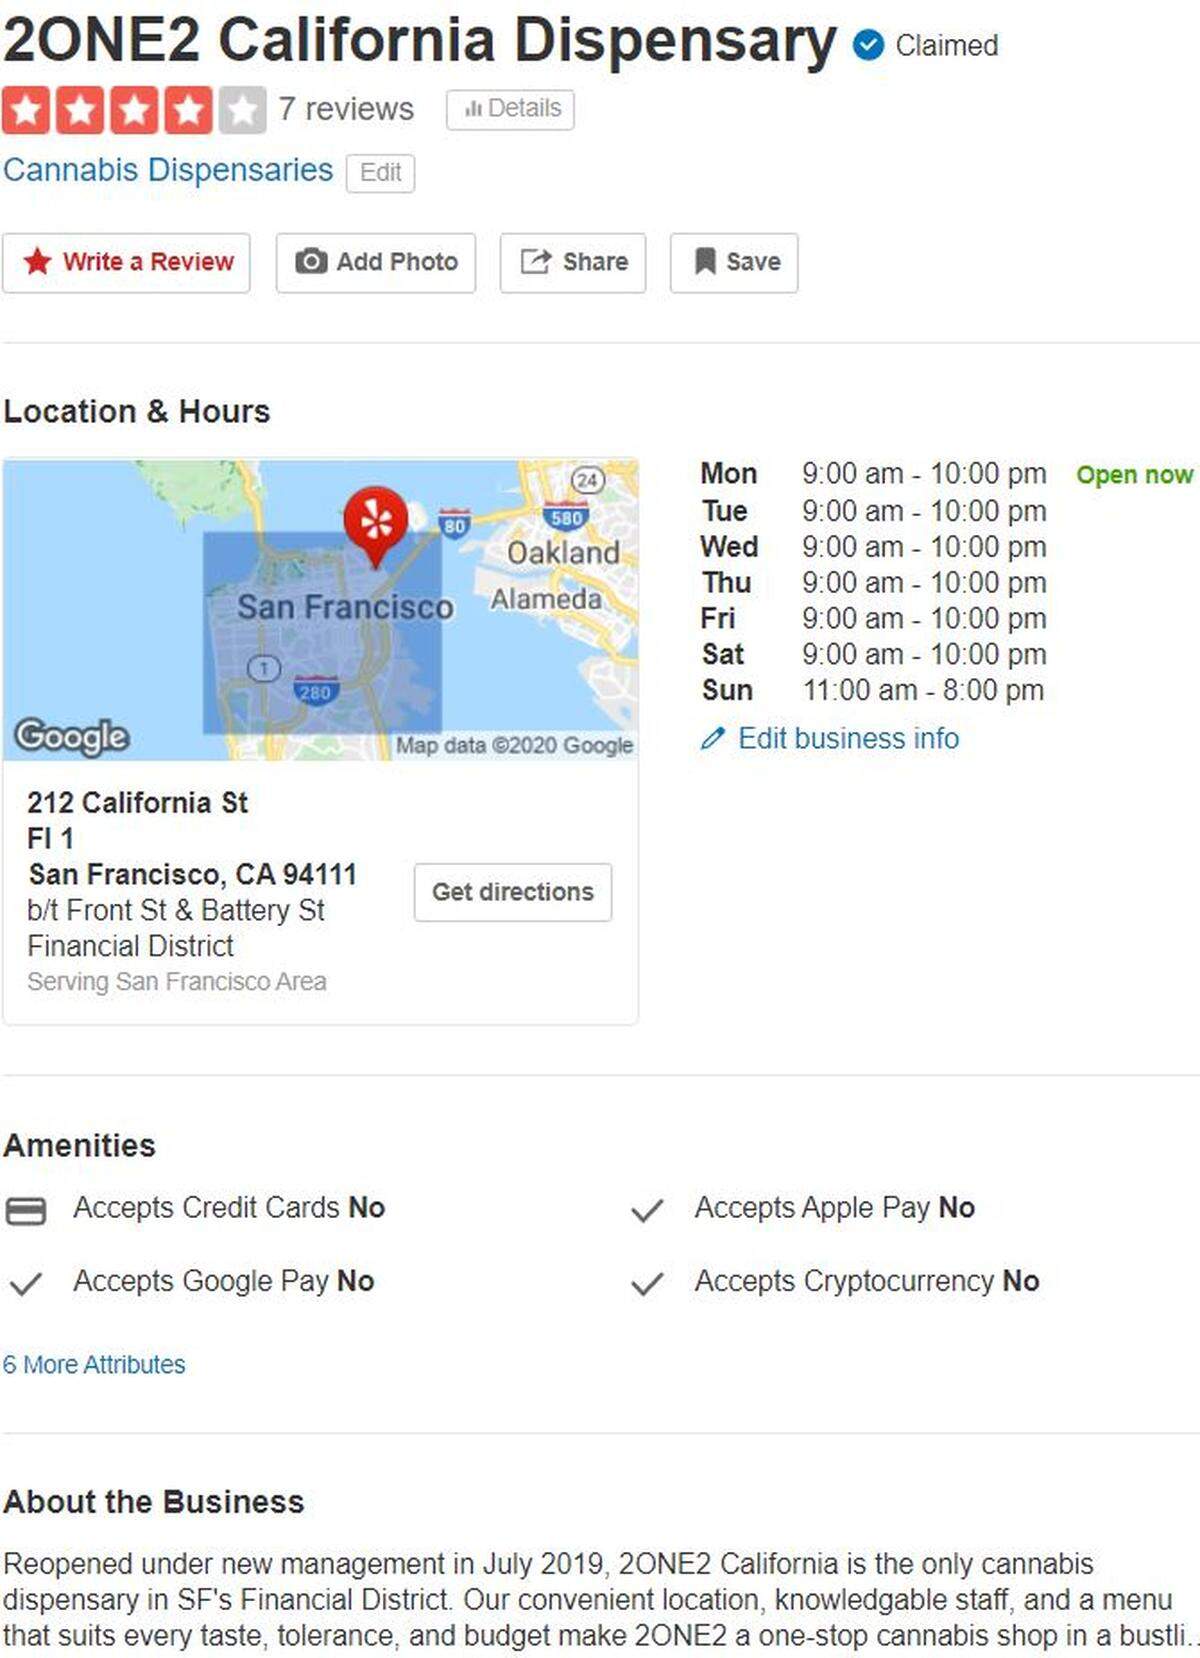
Task: Click Accepts Credit Cards No text
Action: coord(229,1208)
